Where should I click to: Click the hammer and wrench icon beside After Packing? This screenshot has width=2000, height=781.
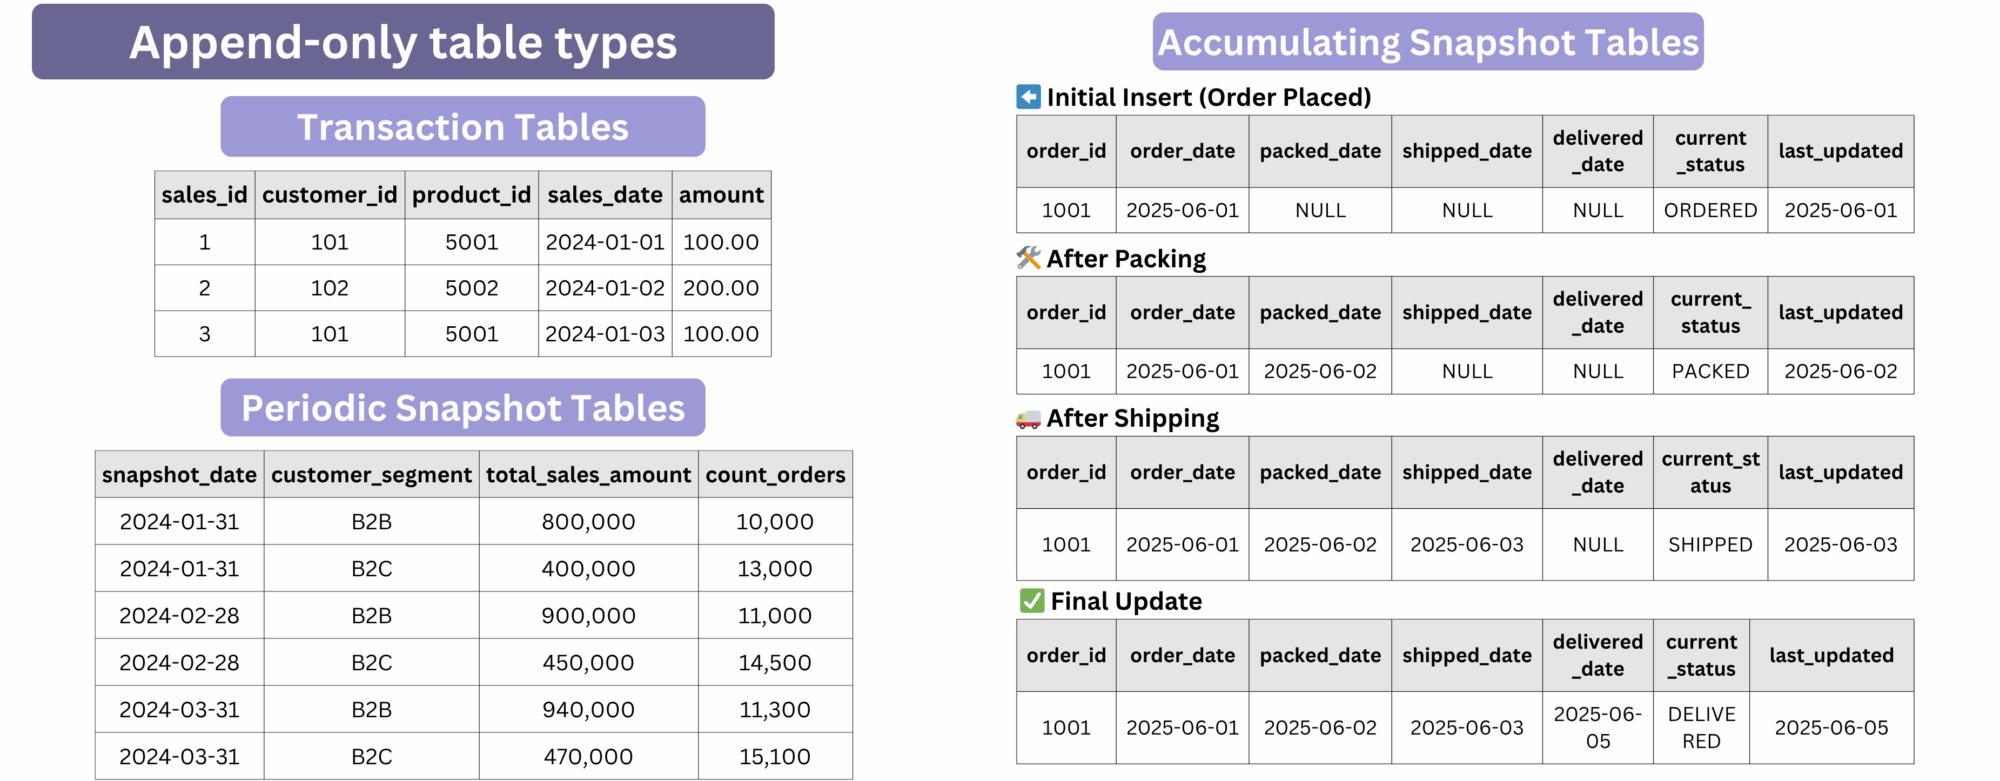pos(1028,258)
